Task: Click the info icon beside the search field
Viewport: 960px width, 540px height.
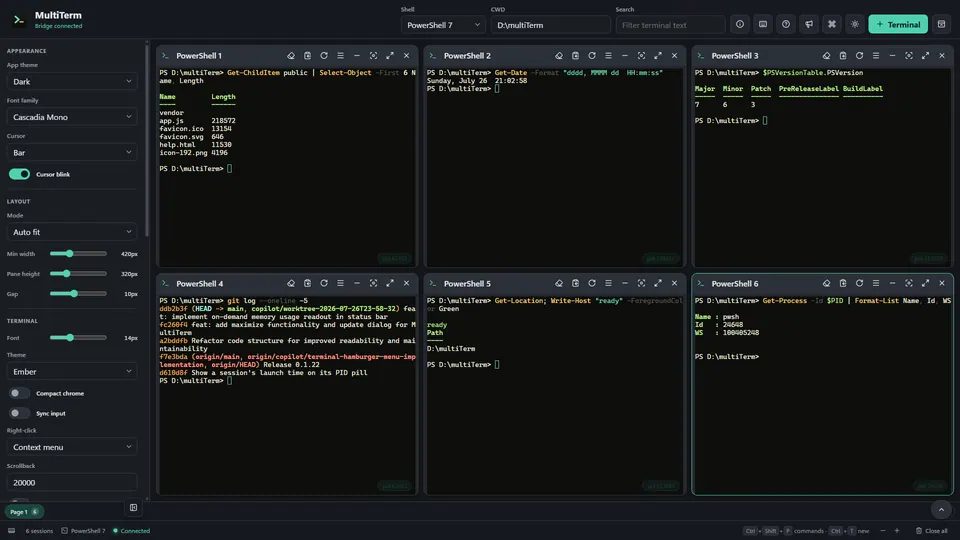Action: point(740,24)
